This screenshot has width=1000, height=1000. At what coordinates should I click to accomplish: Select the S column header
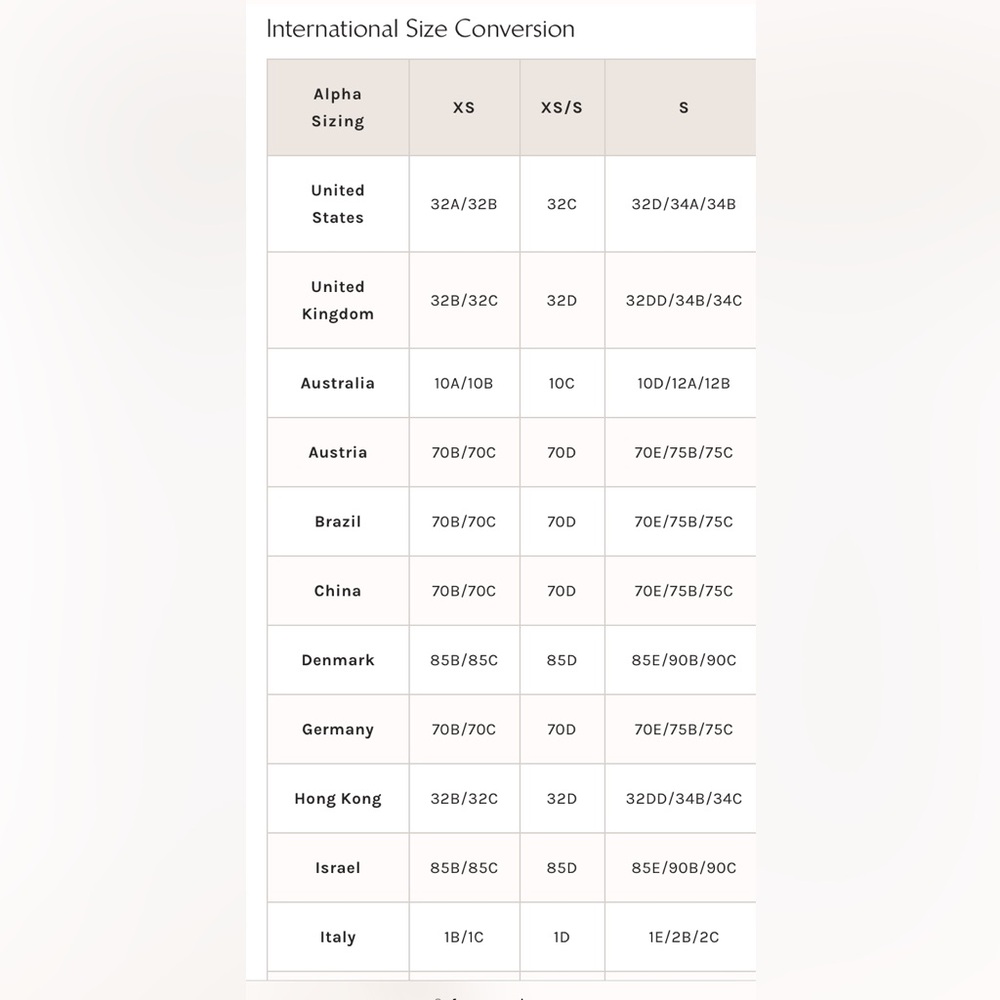pos(681,108)
